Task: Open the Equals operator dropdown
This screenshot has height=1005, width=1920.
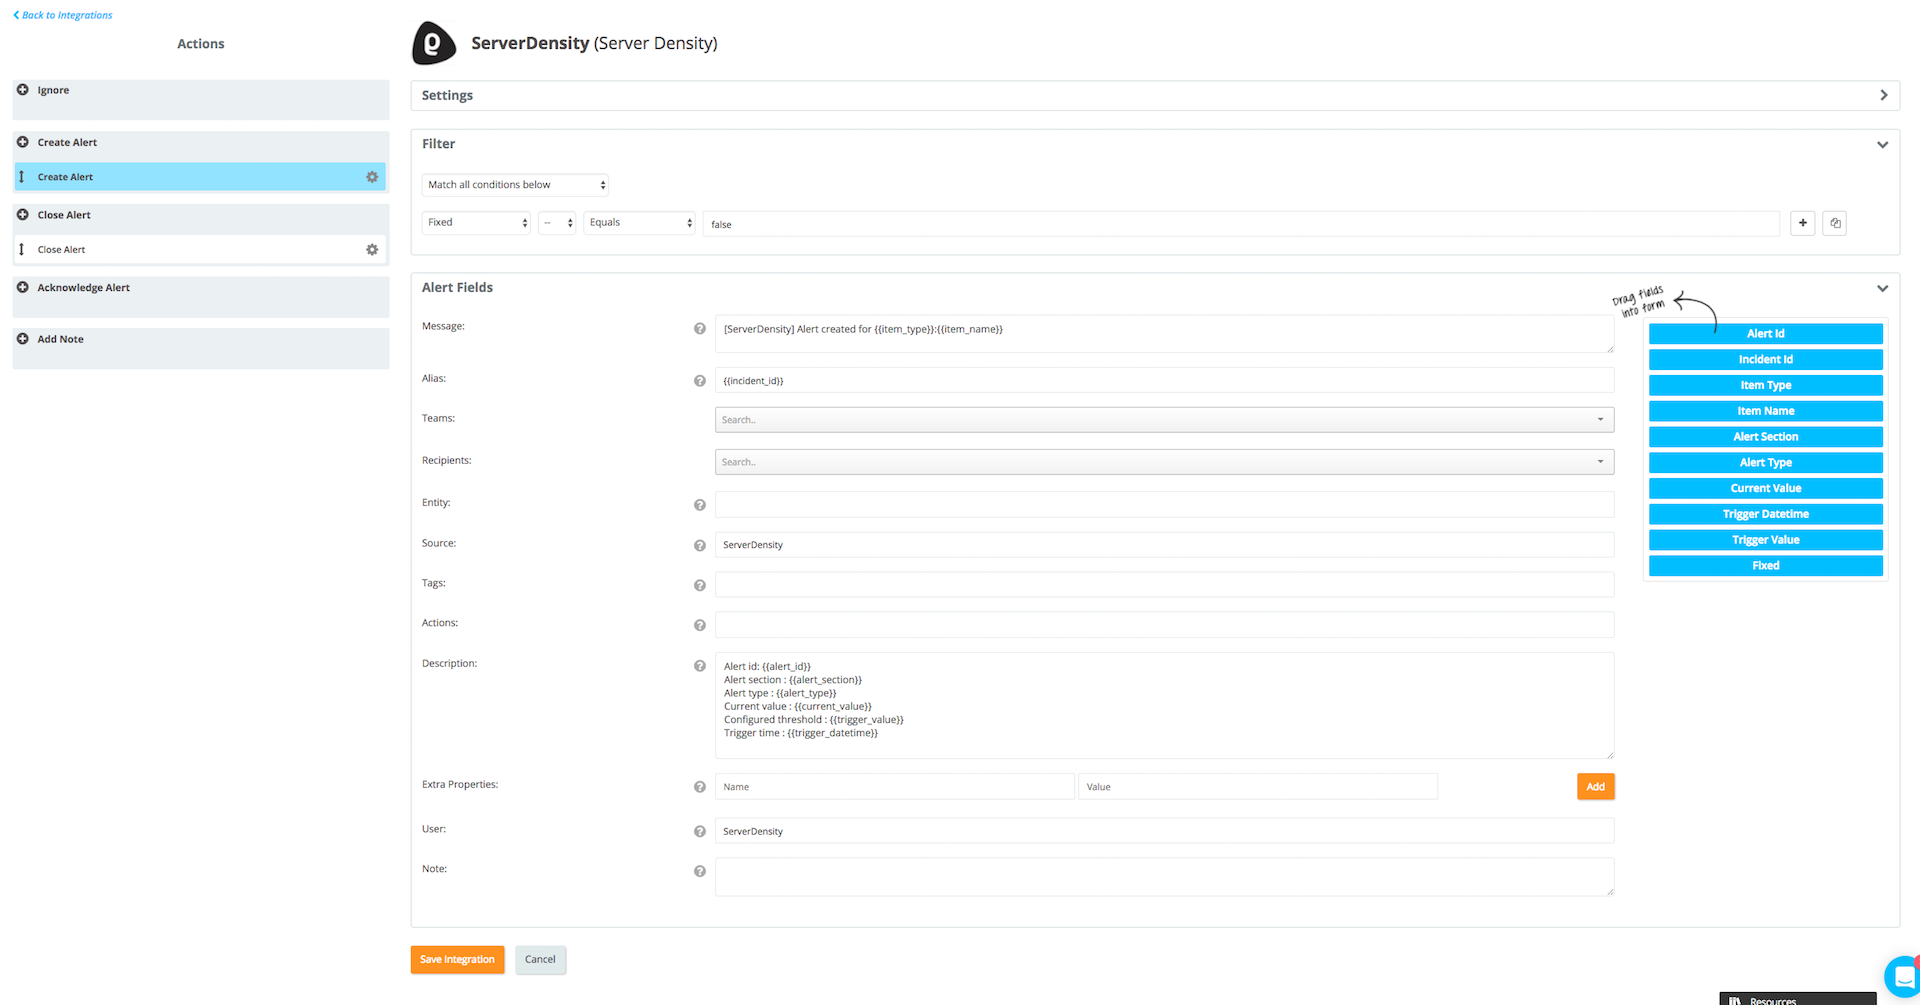Action: (x=640, y=223)
